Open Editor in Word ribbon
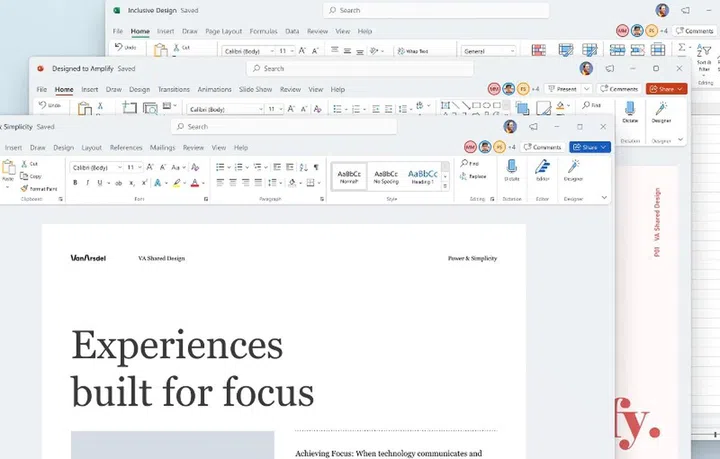The image size is (720, 459). (x=543, y=170)
